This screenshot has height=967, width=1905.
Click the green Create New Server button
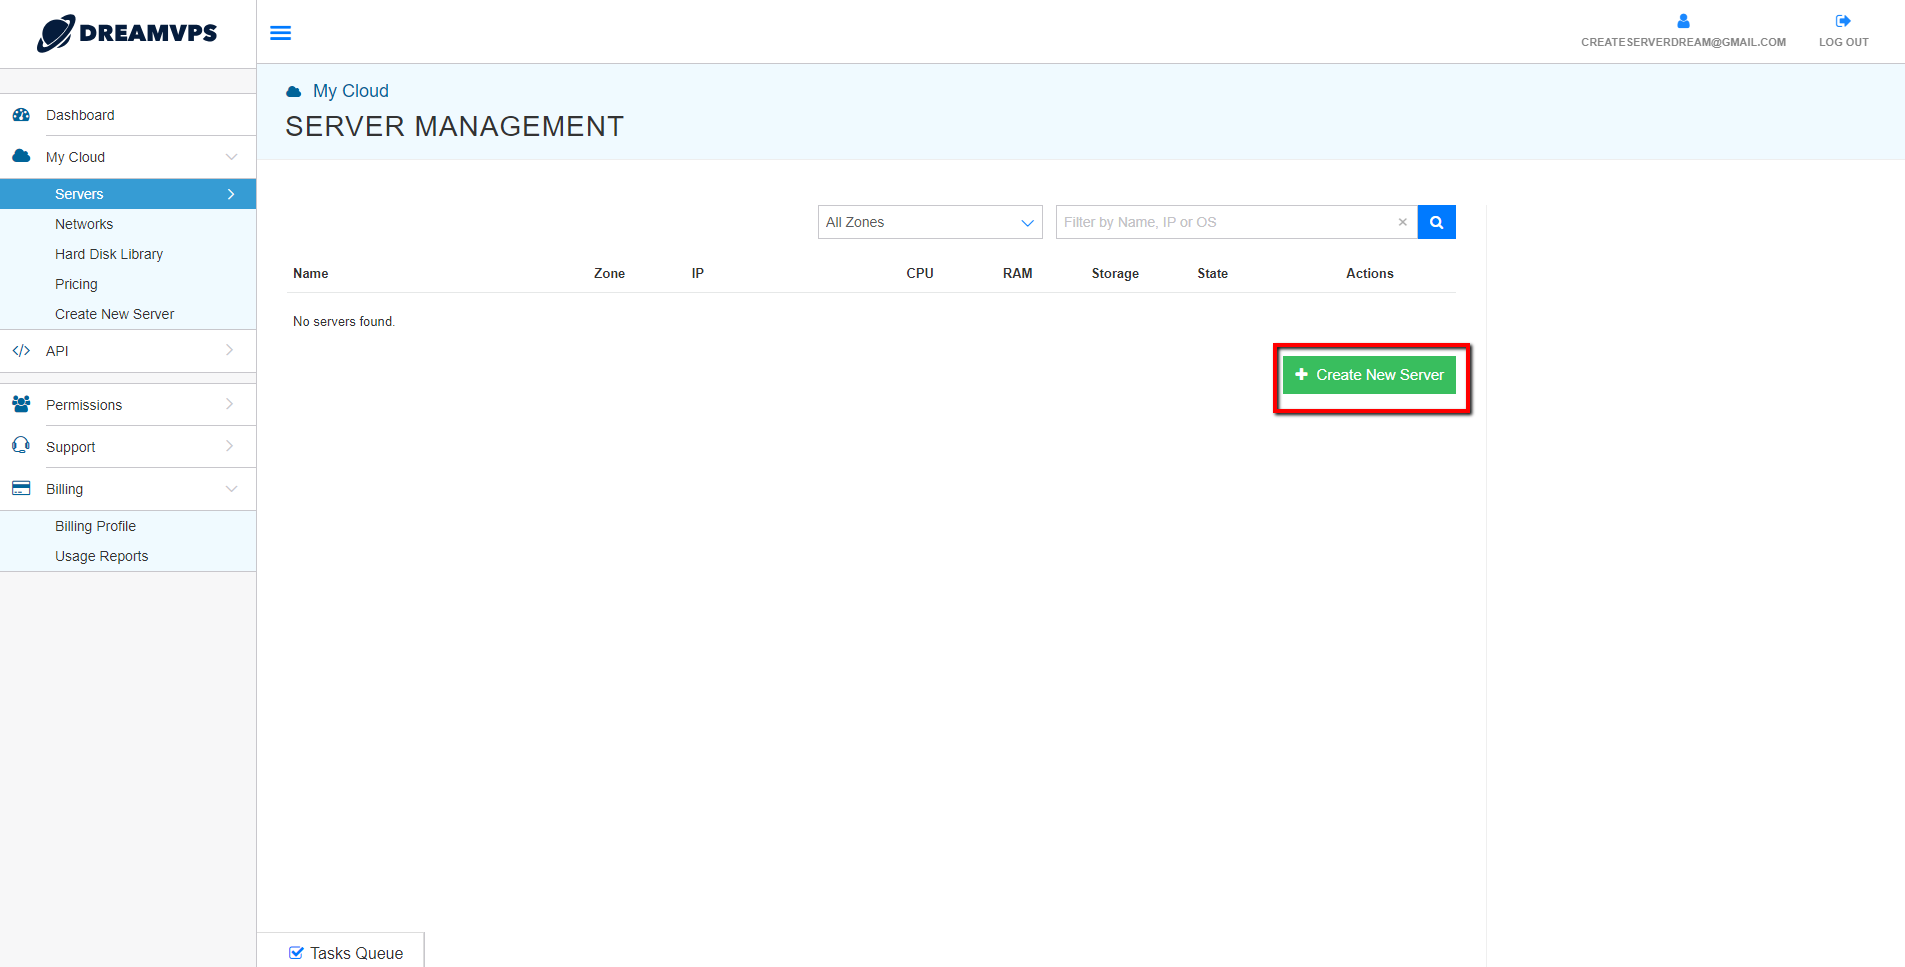[x=1369, y=375]
